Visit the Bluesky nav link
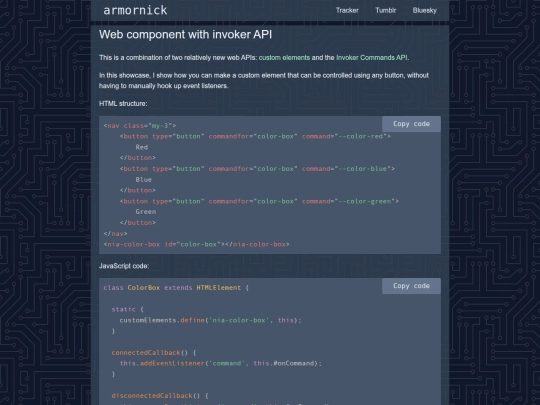The width and height of the screenshot is (540, 405). click(425, 10)
